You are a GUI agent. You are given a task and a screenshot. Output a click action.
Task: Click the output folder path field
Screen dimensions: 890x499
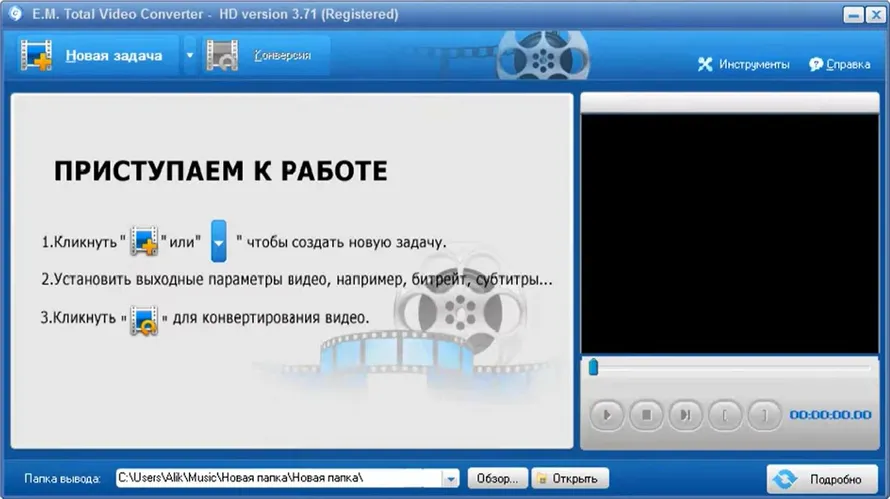click(279, 478)
